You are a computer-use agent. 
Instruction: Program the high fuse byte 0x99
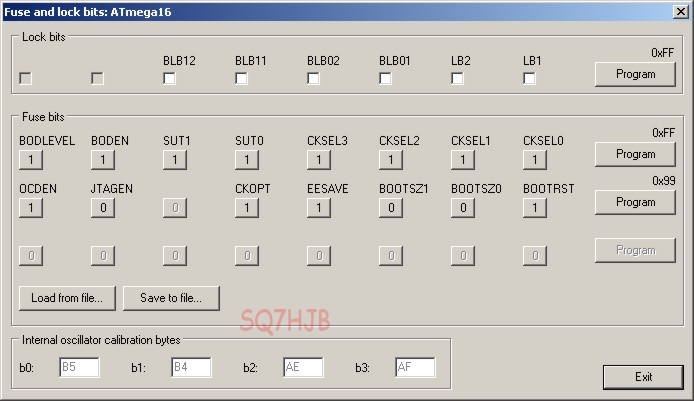(x=635, y=202)
